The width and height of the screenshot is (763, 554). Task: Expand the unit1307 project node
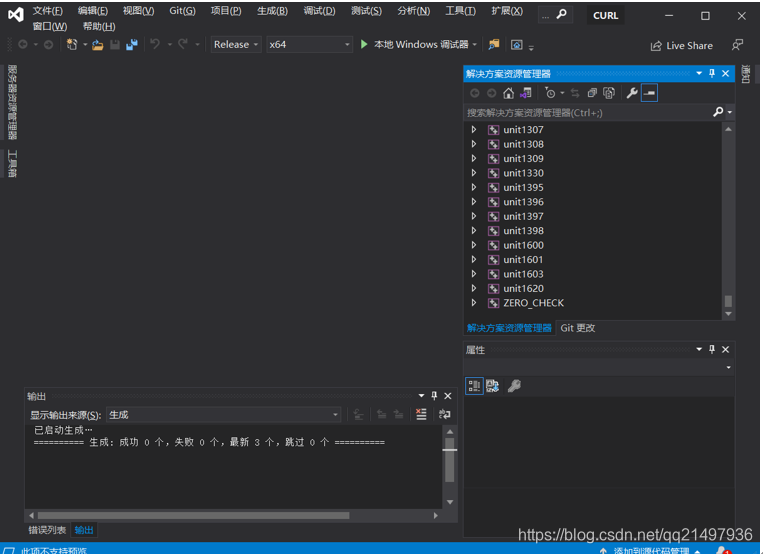(x=474, y=130)
